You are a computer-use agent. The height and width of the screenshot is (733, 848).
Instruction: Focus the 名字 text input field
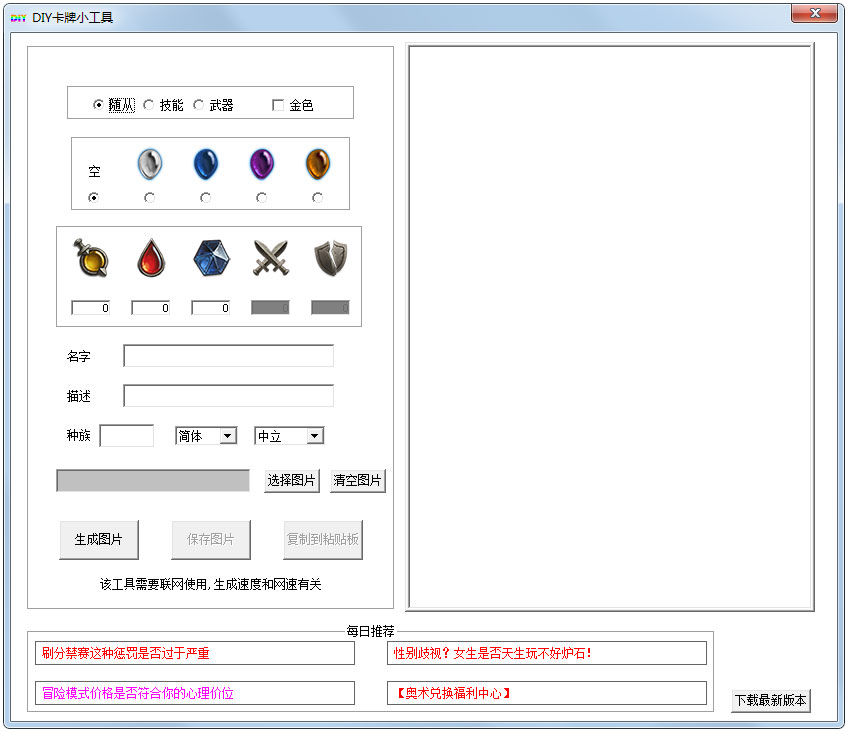(x=228, y=355)
